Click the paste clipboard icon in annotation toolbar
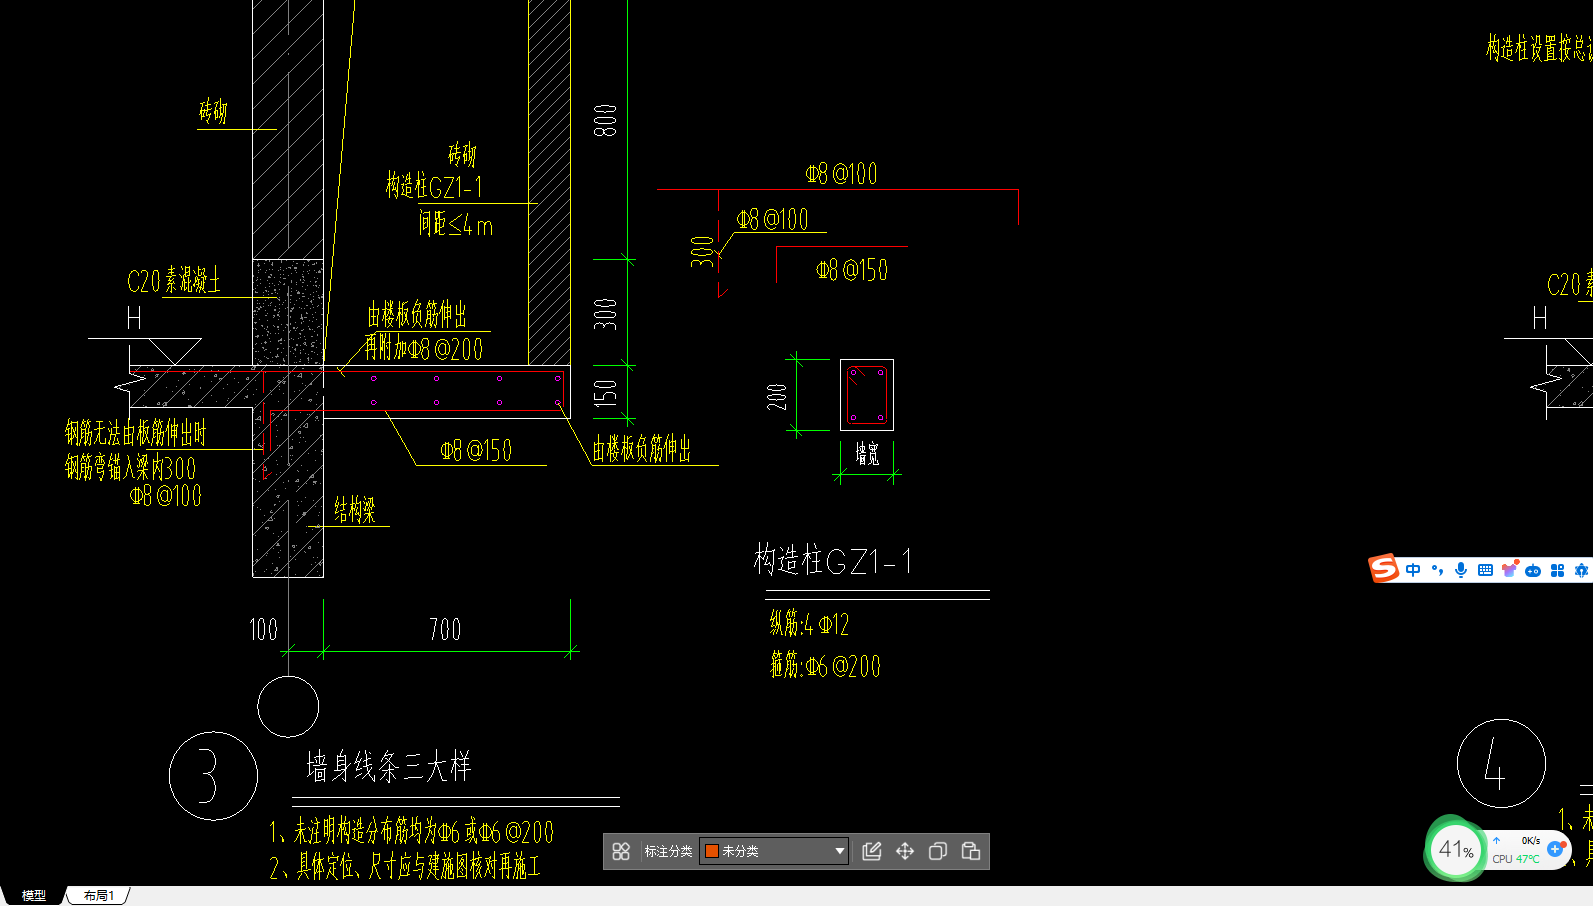 pyautogui.click(x=971, y=851)
